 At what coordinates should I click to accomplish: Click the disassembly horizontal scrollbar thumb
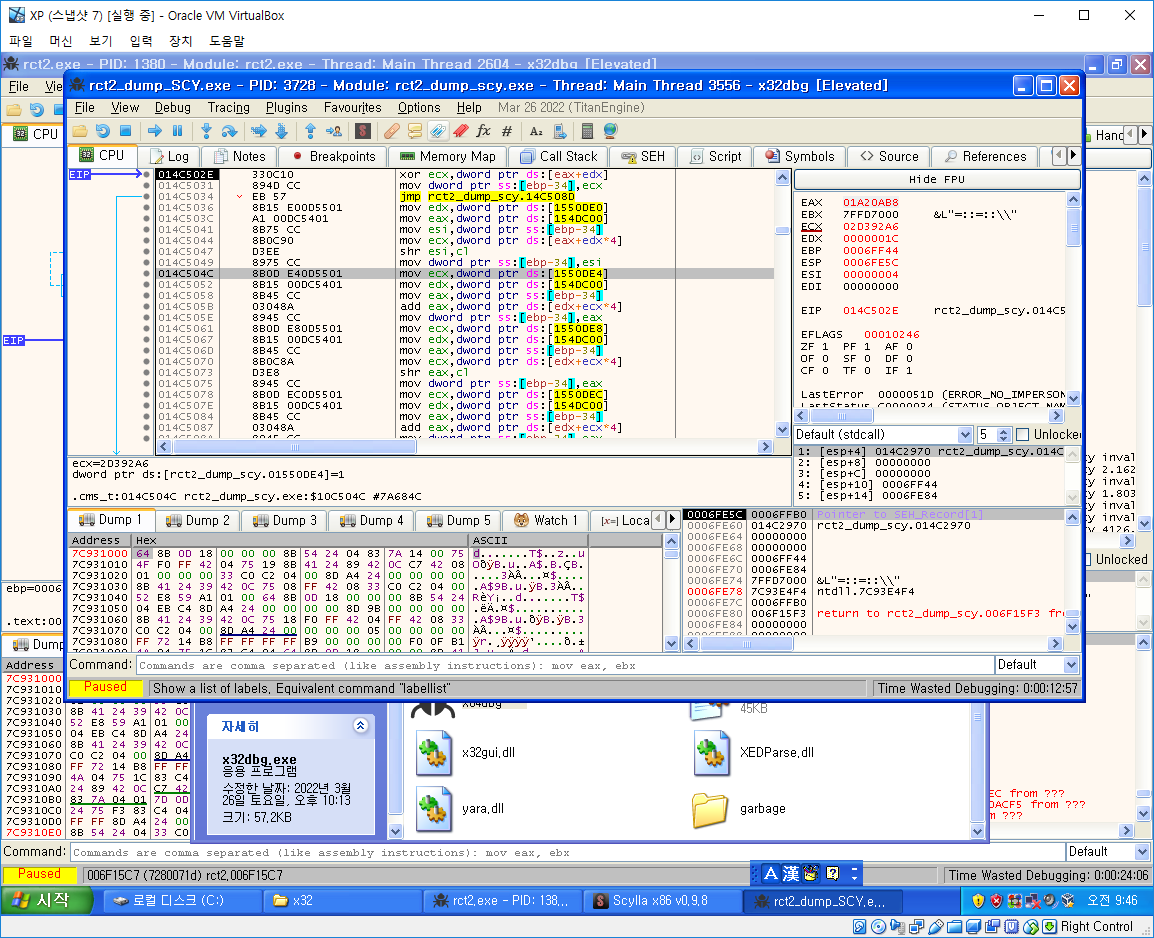point(295,447)
